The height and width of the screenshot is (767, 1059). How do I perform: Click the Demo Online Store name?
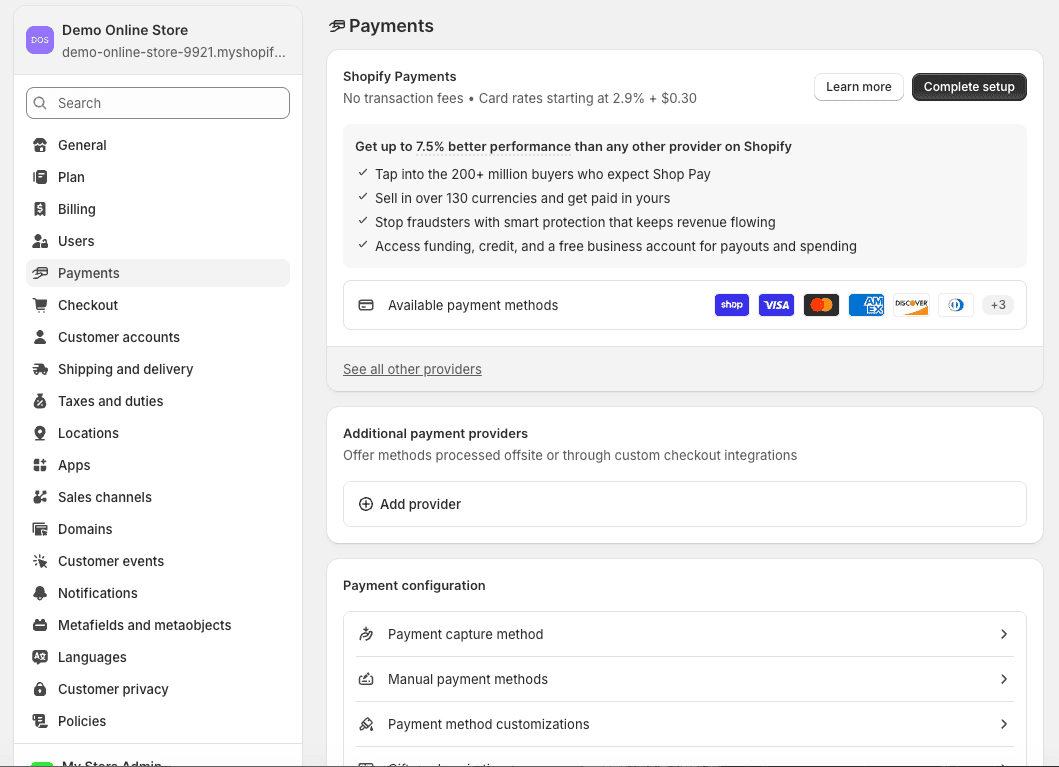(x=125, y=30)
